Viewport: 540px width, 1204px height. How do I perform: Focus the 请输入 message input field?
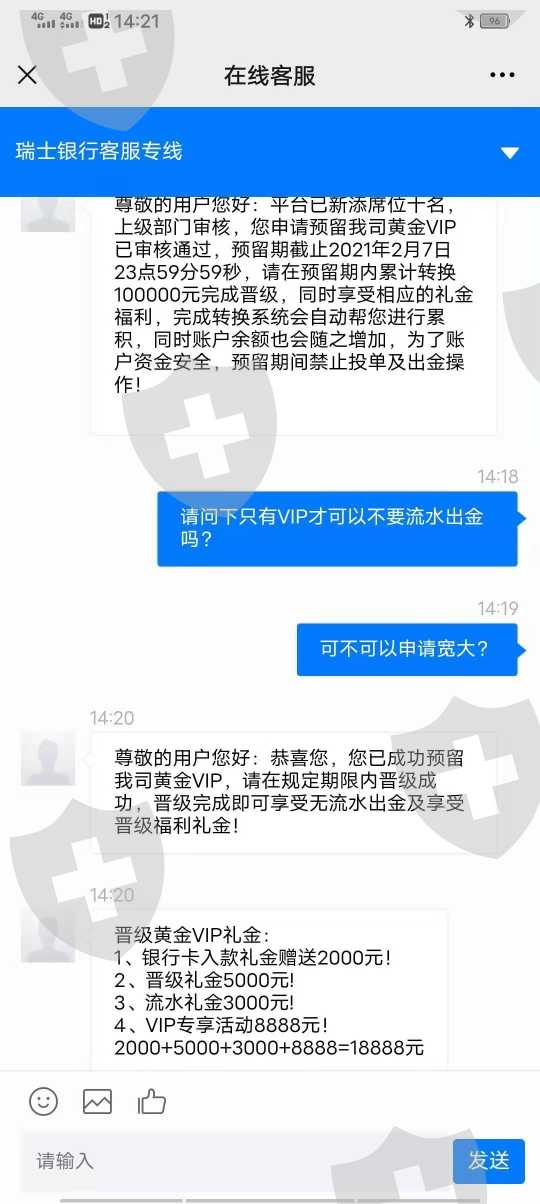pyautogui.click(x=236, y=1161)
